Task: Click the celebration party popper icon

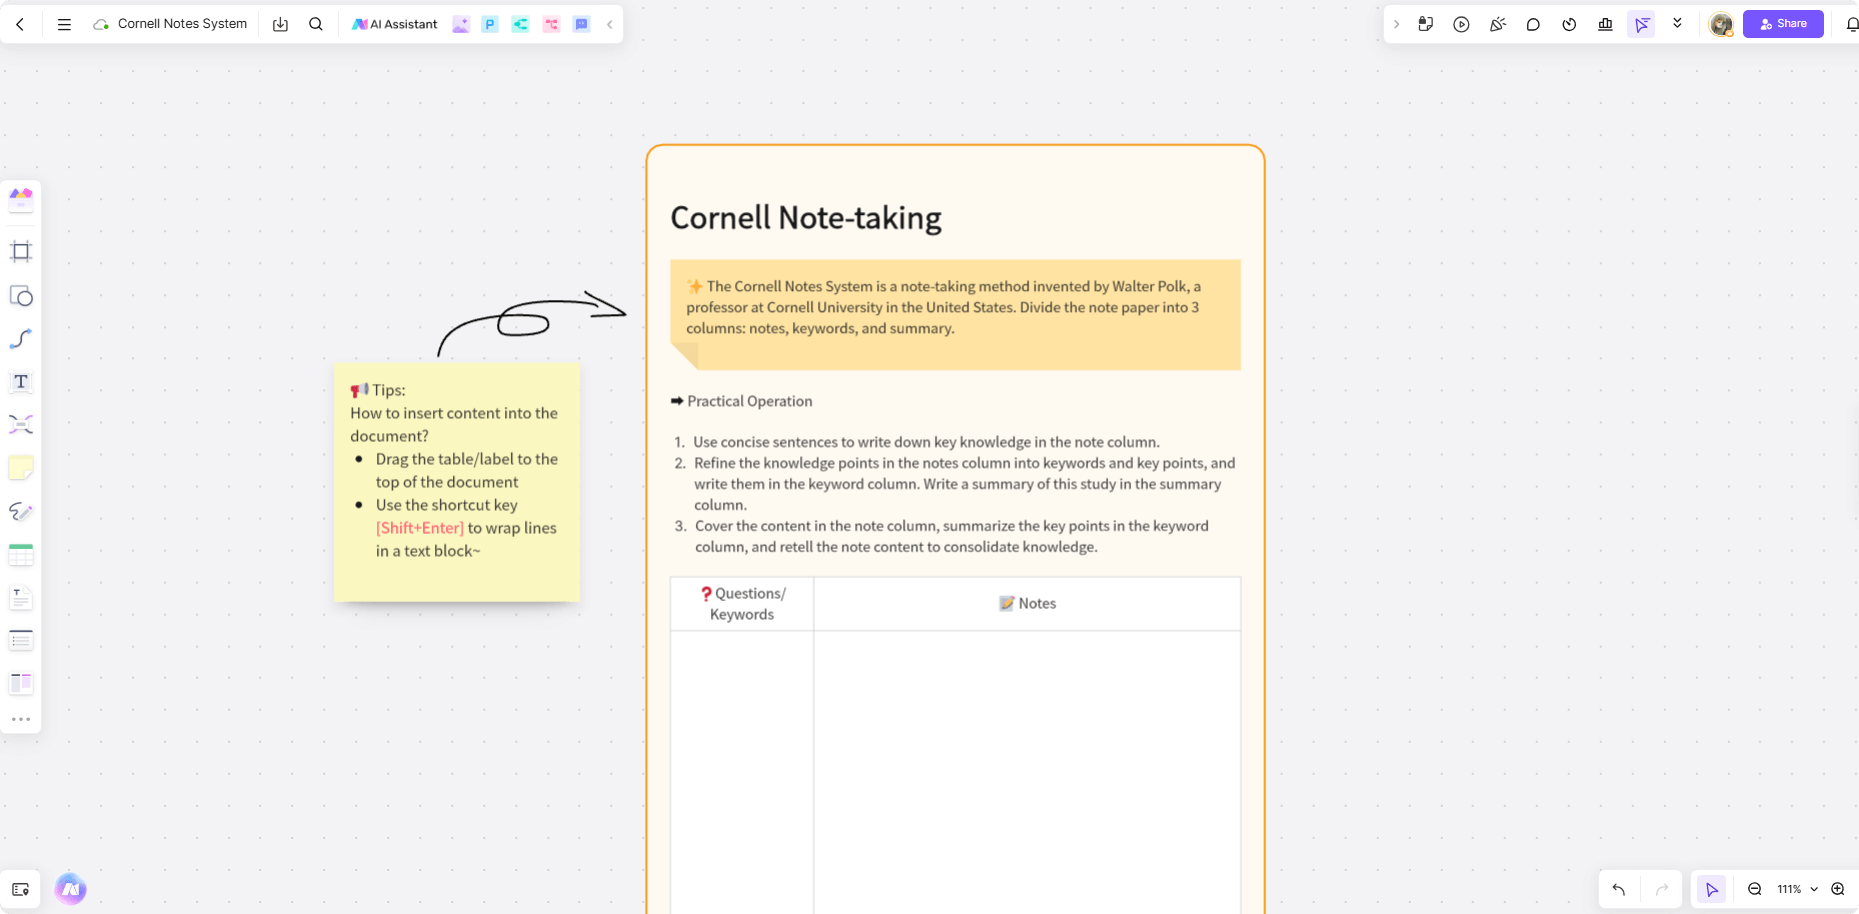Action: (x=1497, y=24)
